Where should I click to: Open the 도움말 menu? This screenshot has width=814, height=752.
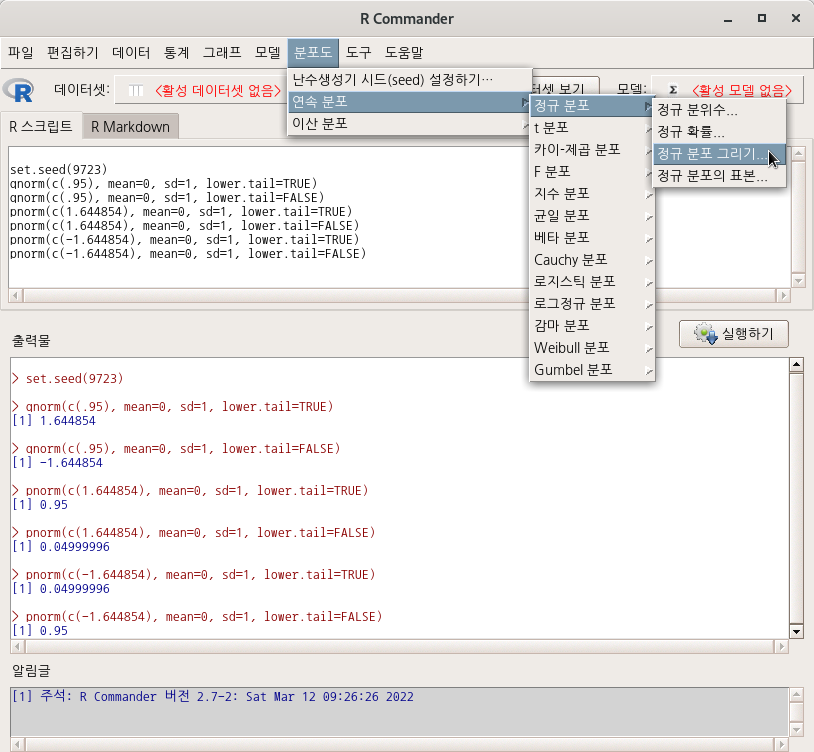pos(404,52)
